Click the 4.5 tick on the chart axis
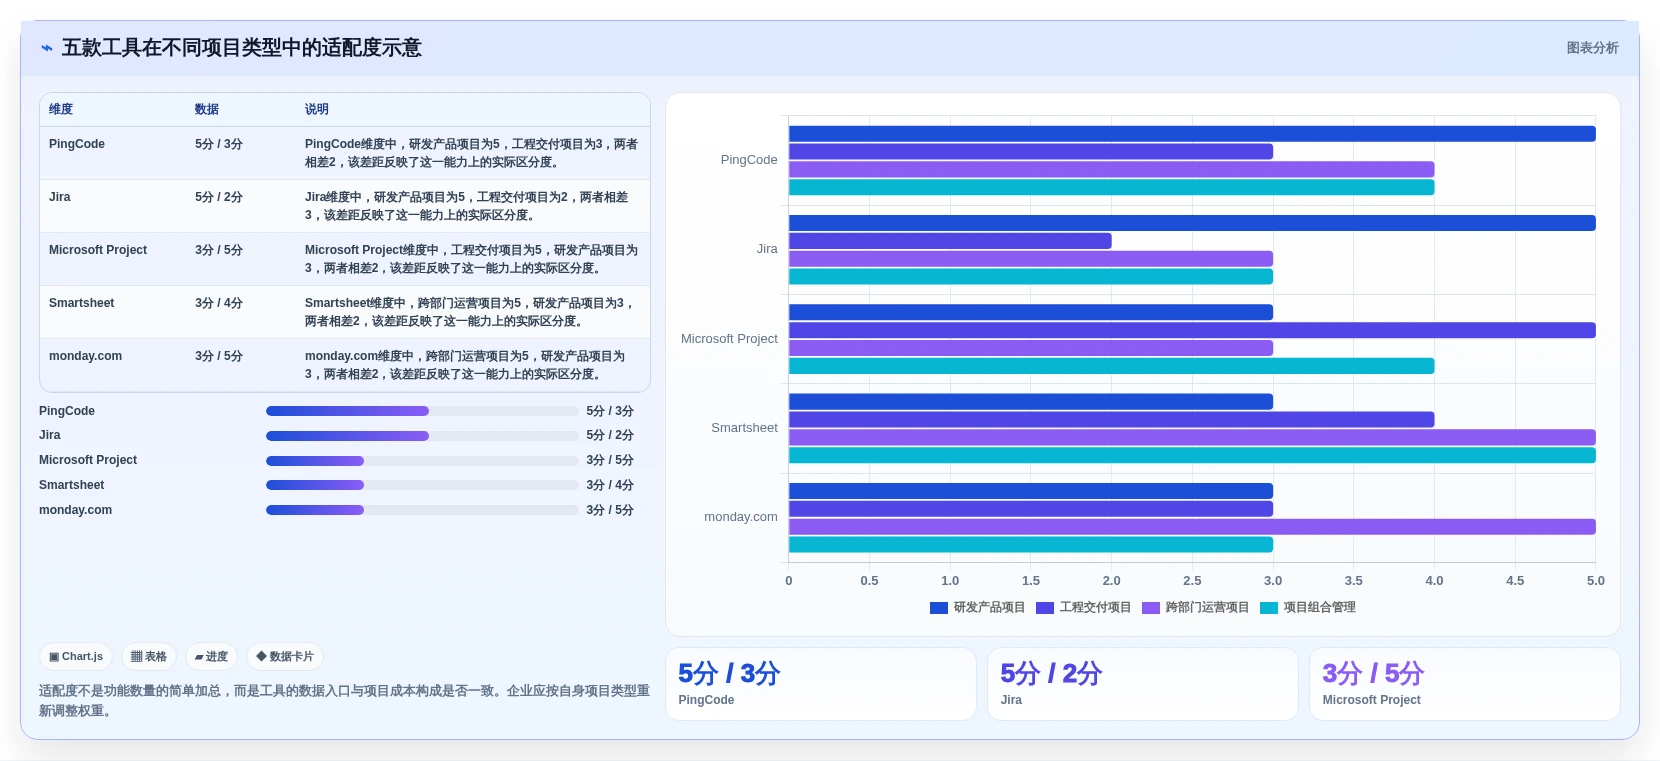Image resolution: width=1660 pixels, height=761 pixels. tap(1515, 581)
